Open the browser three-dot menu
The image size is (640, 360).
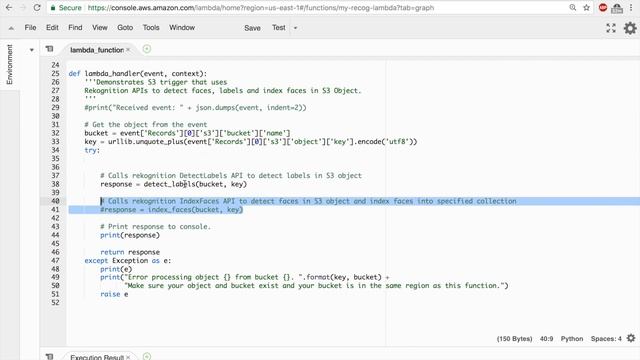click(631, 8)
